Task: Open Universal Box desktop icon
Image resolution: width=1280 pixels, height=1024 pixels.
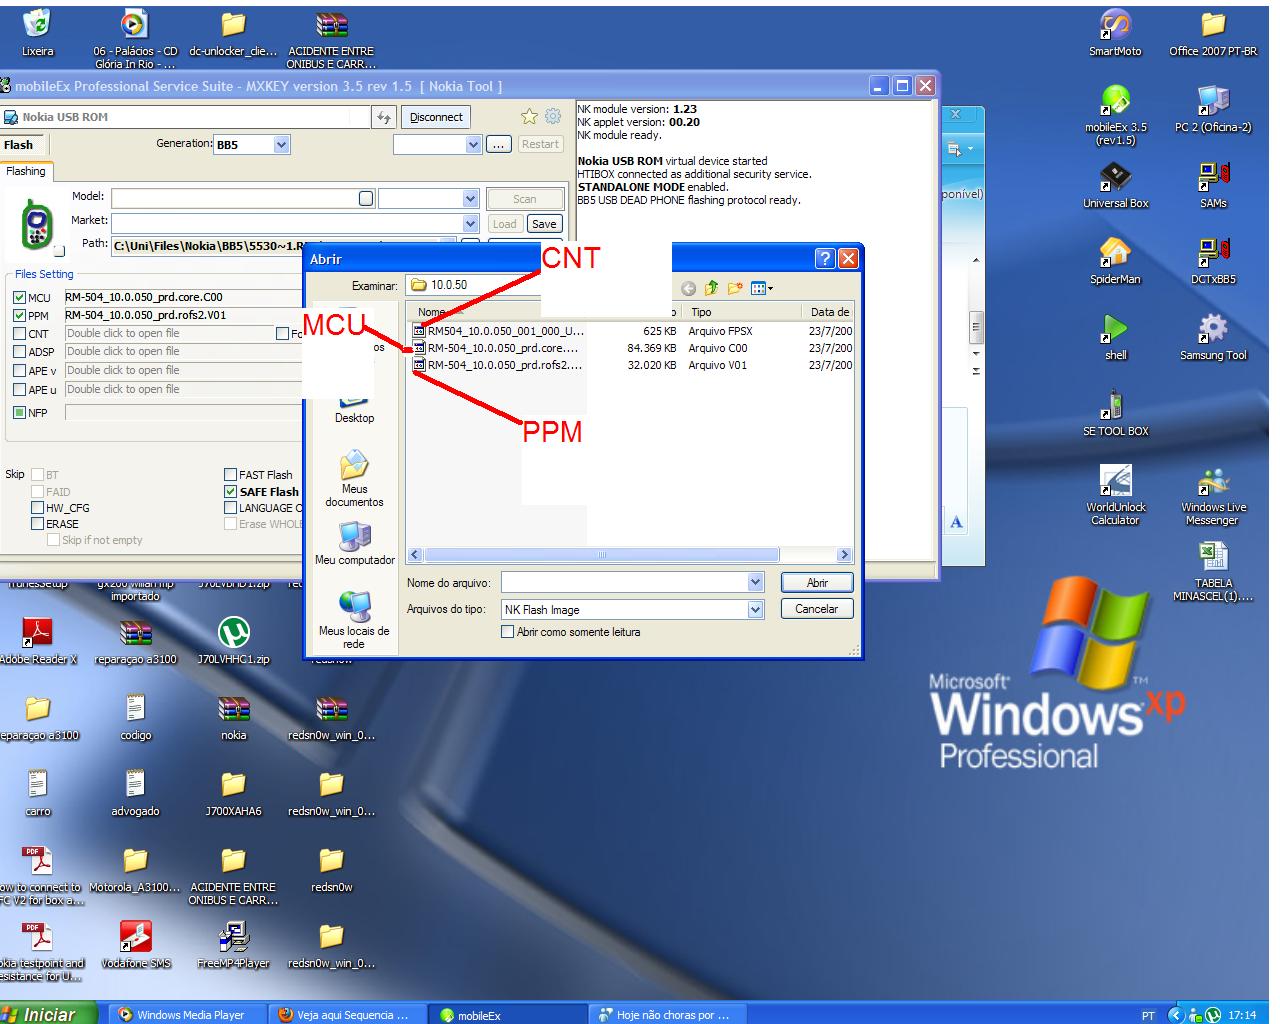Action: 1115,186
